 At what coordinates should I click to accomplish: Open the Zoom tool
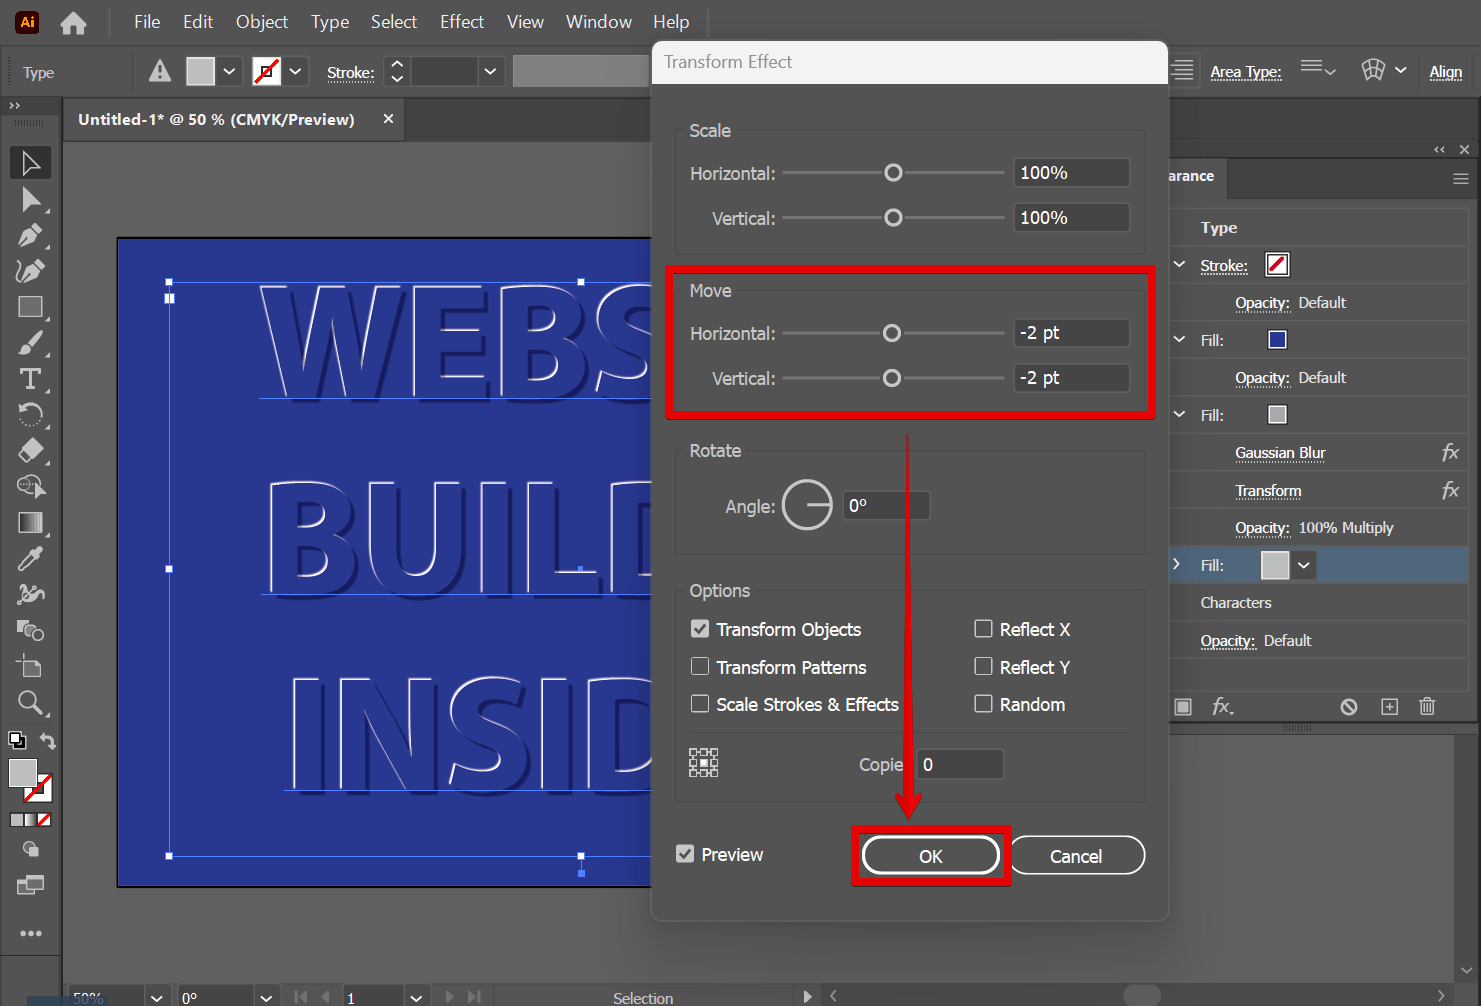(30, 703)
